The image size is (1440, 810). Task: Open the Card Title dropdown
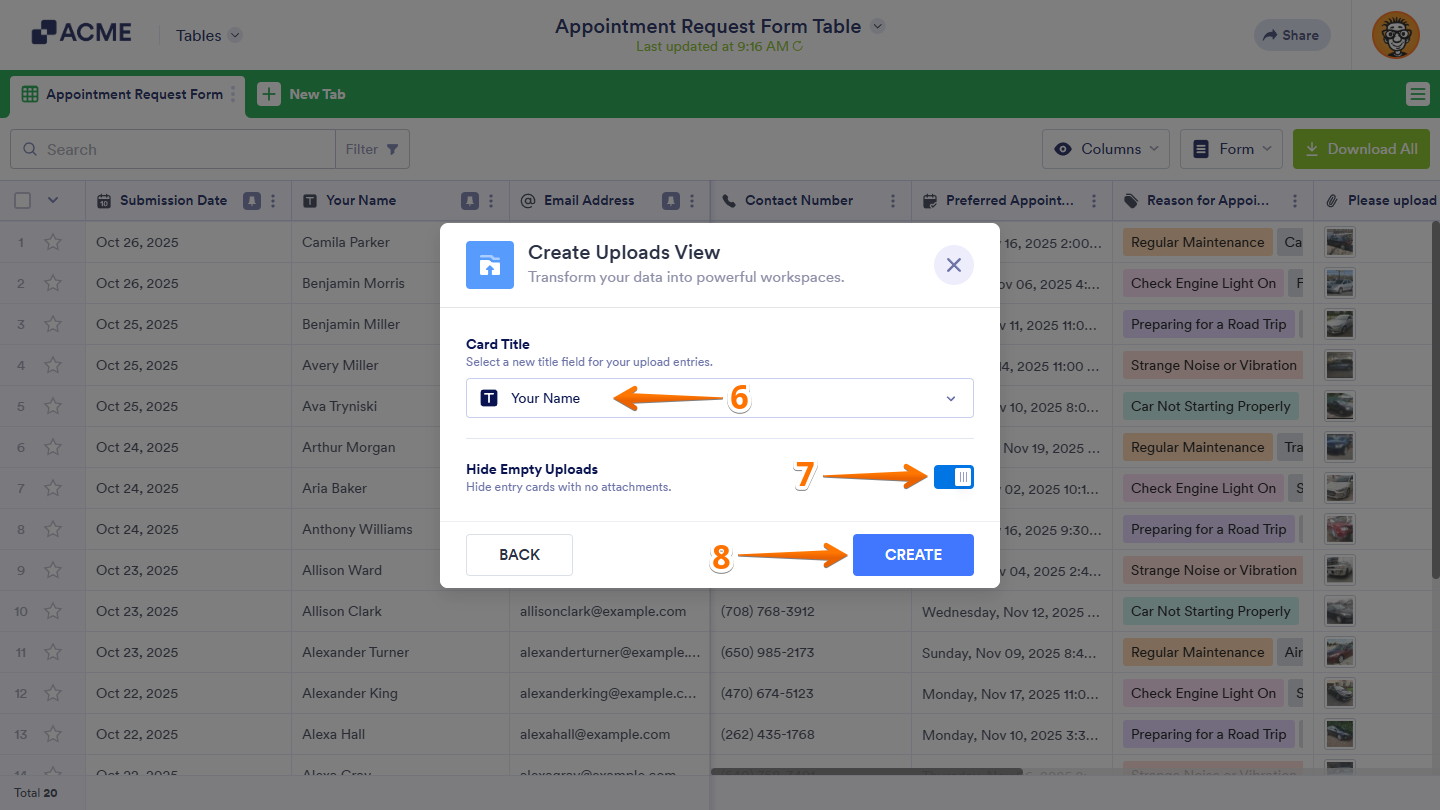tap(719, 398)
